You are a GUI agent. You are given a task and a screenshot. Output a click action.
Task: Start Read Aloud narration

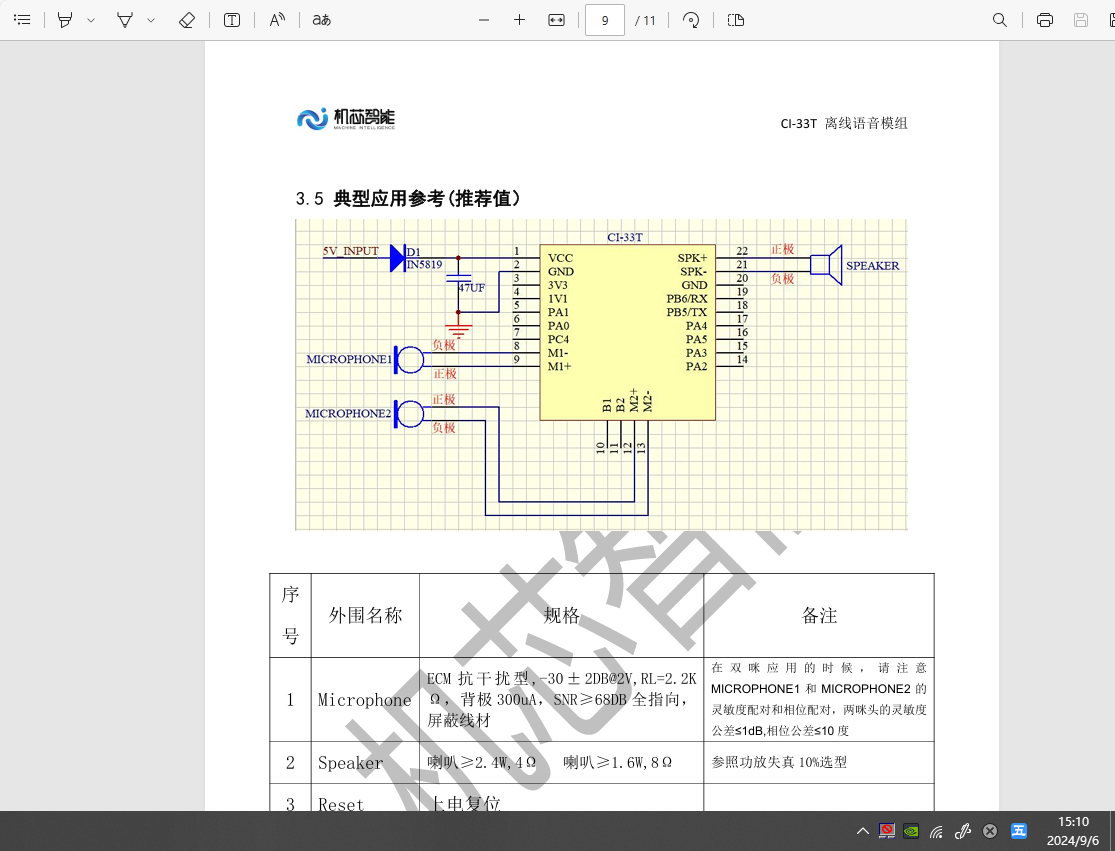click(x=277, y=19)
